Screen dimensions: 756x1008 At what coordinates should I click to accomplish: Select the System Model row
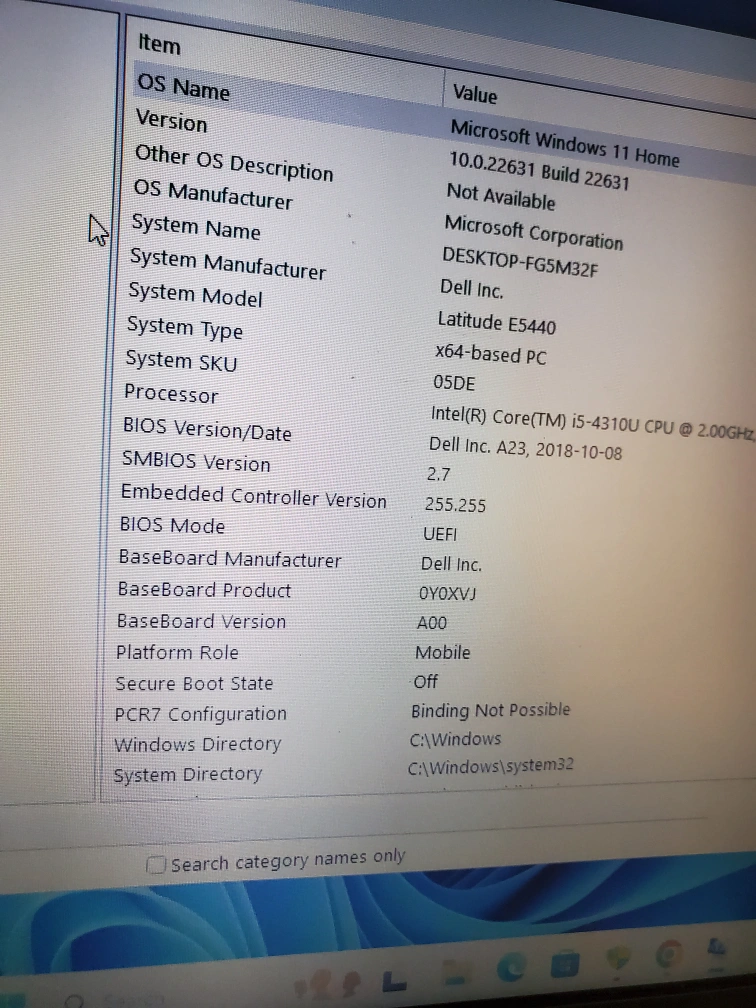pos(195,295)
